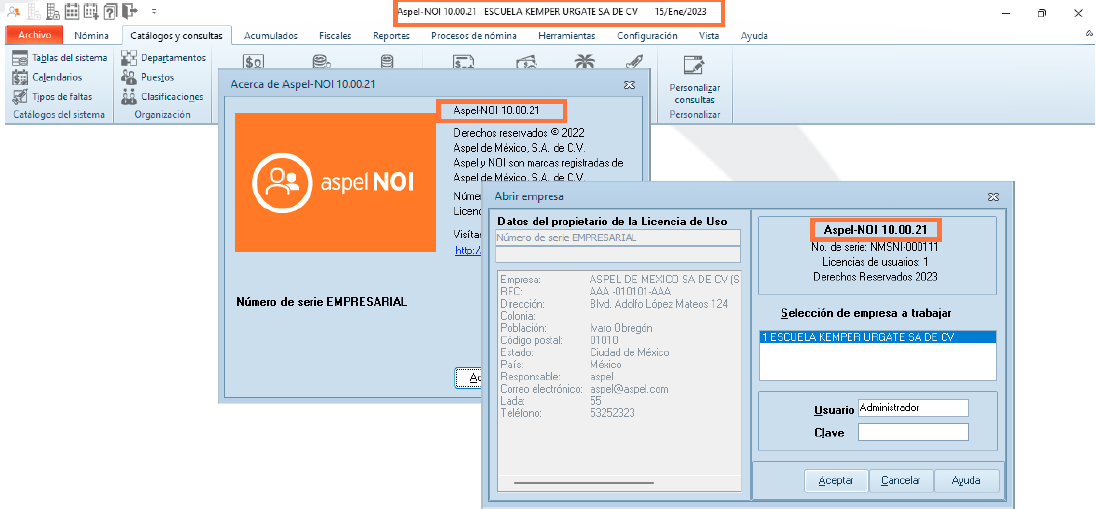Open Puestos in Organización group
This screenshot has width=1096, height=509.
[x=147, y=77]
